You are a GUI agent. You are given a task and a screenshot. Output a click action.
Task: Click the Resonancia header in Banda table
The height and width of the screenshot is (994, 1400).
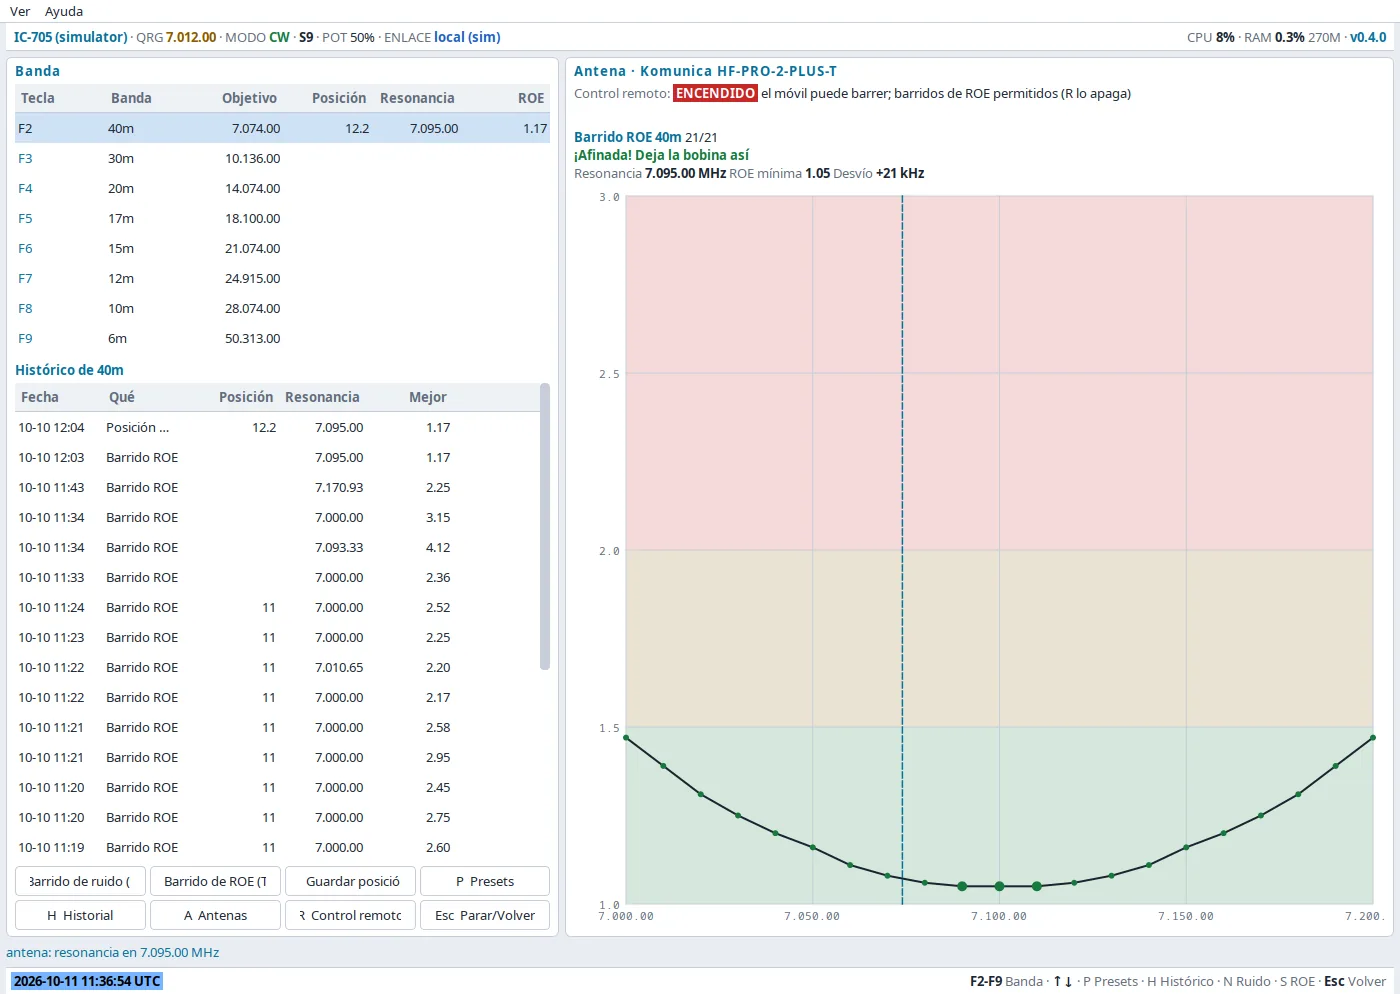pos(417,98)
